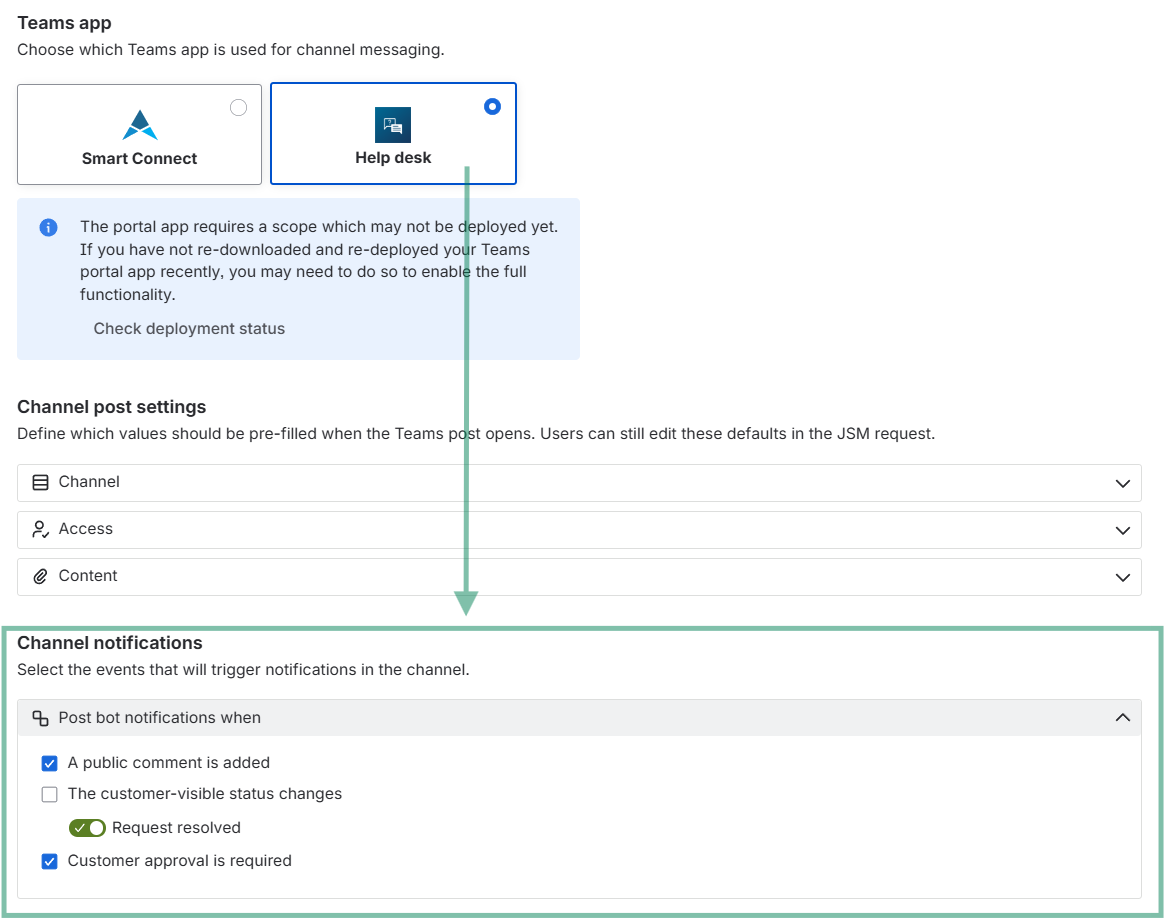Viewport: 1164px width, 918px height.
Task: Expand the Content section chevron
Action: 1122,577
